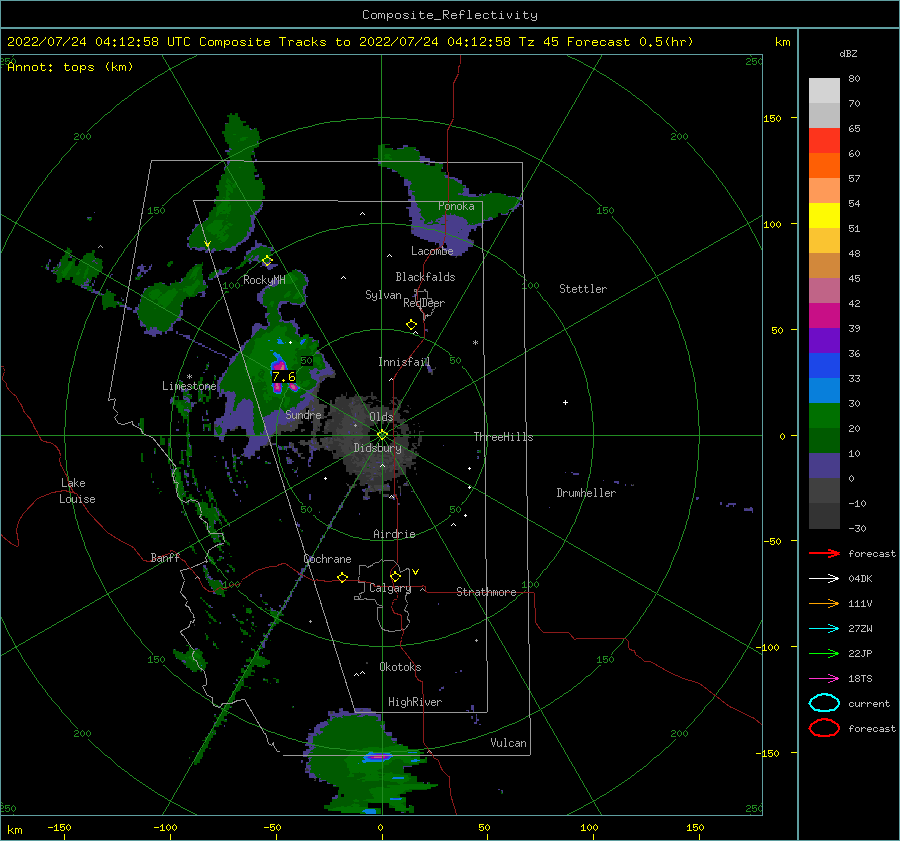The width and height of the screenshot is (900, 841).
Task: Click the orange 111V arrow legend
Action: [824, 603]
